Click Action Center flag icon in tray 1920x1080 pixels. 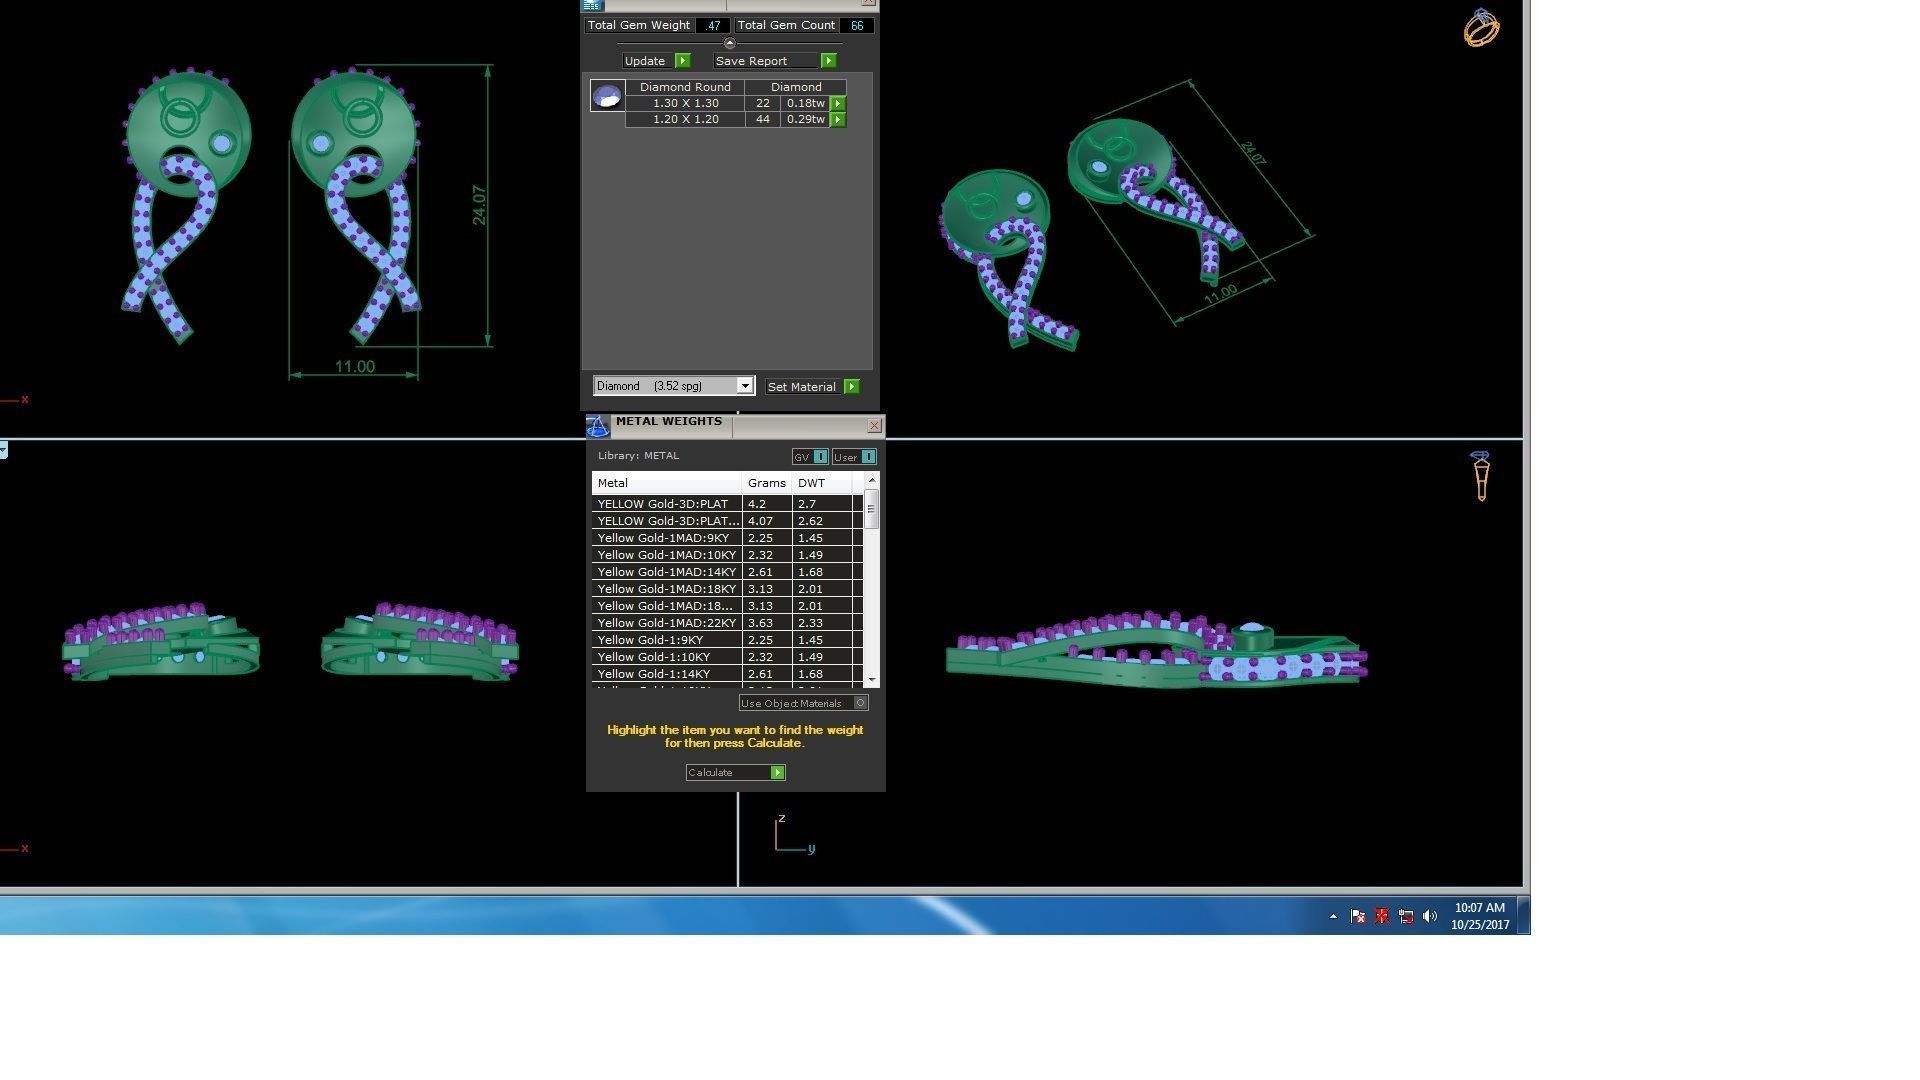coord(1357,916)
